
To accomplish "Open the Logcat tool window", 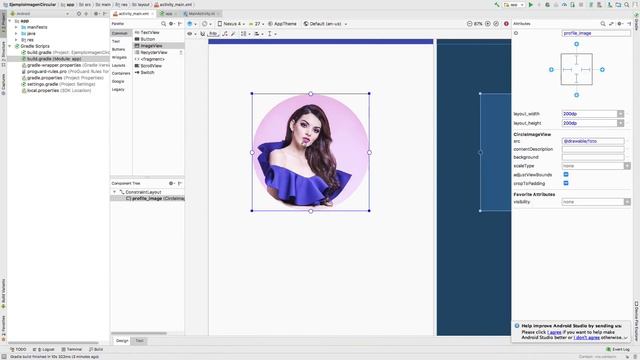I will [x=43, y=349].
